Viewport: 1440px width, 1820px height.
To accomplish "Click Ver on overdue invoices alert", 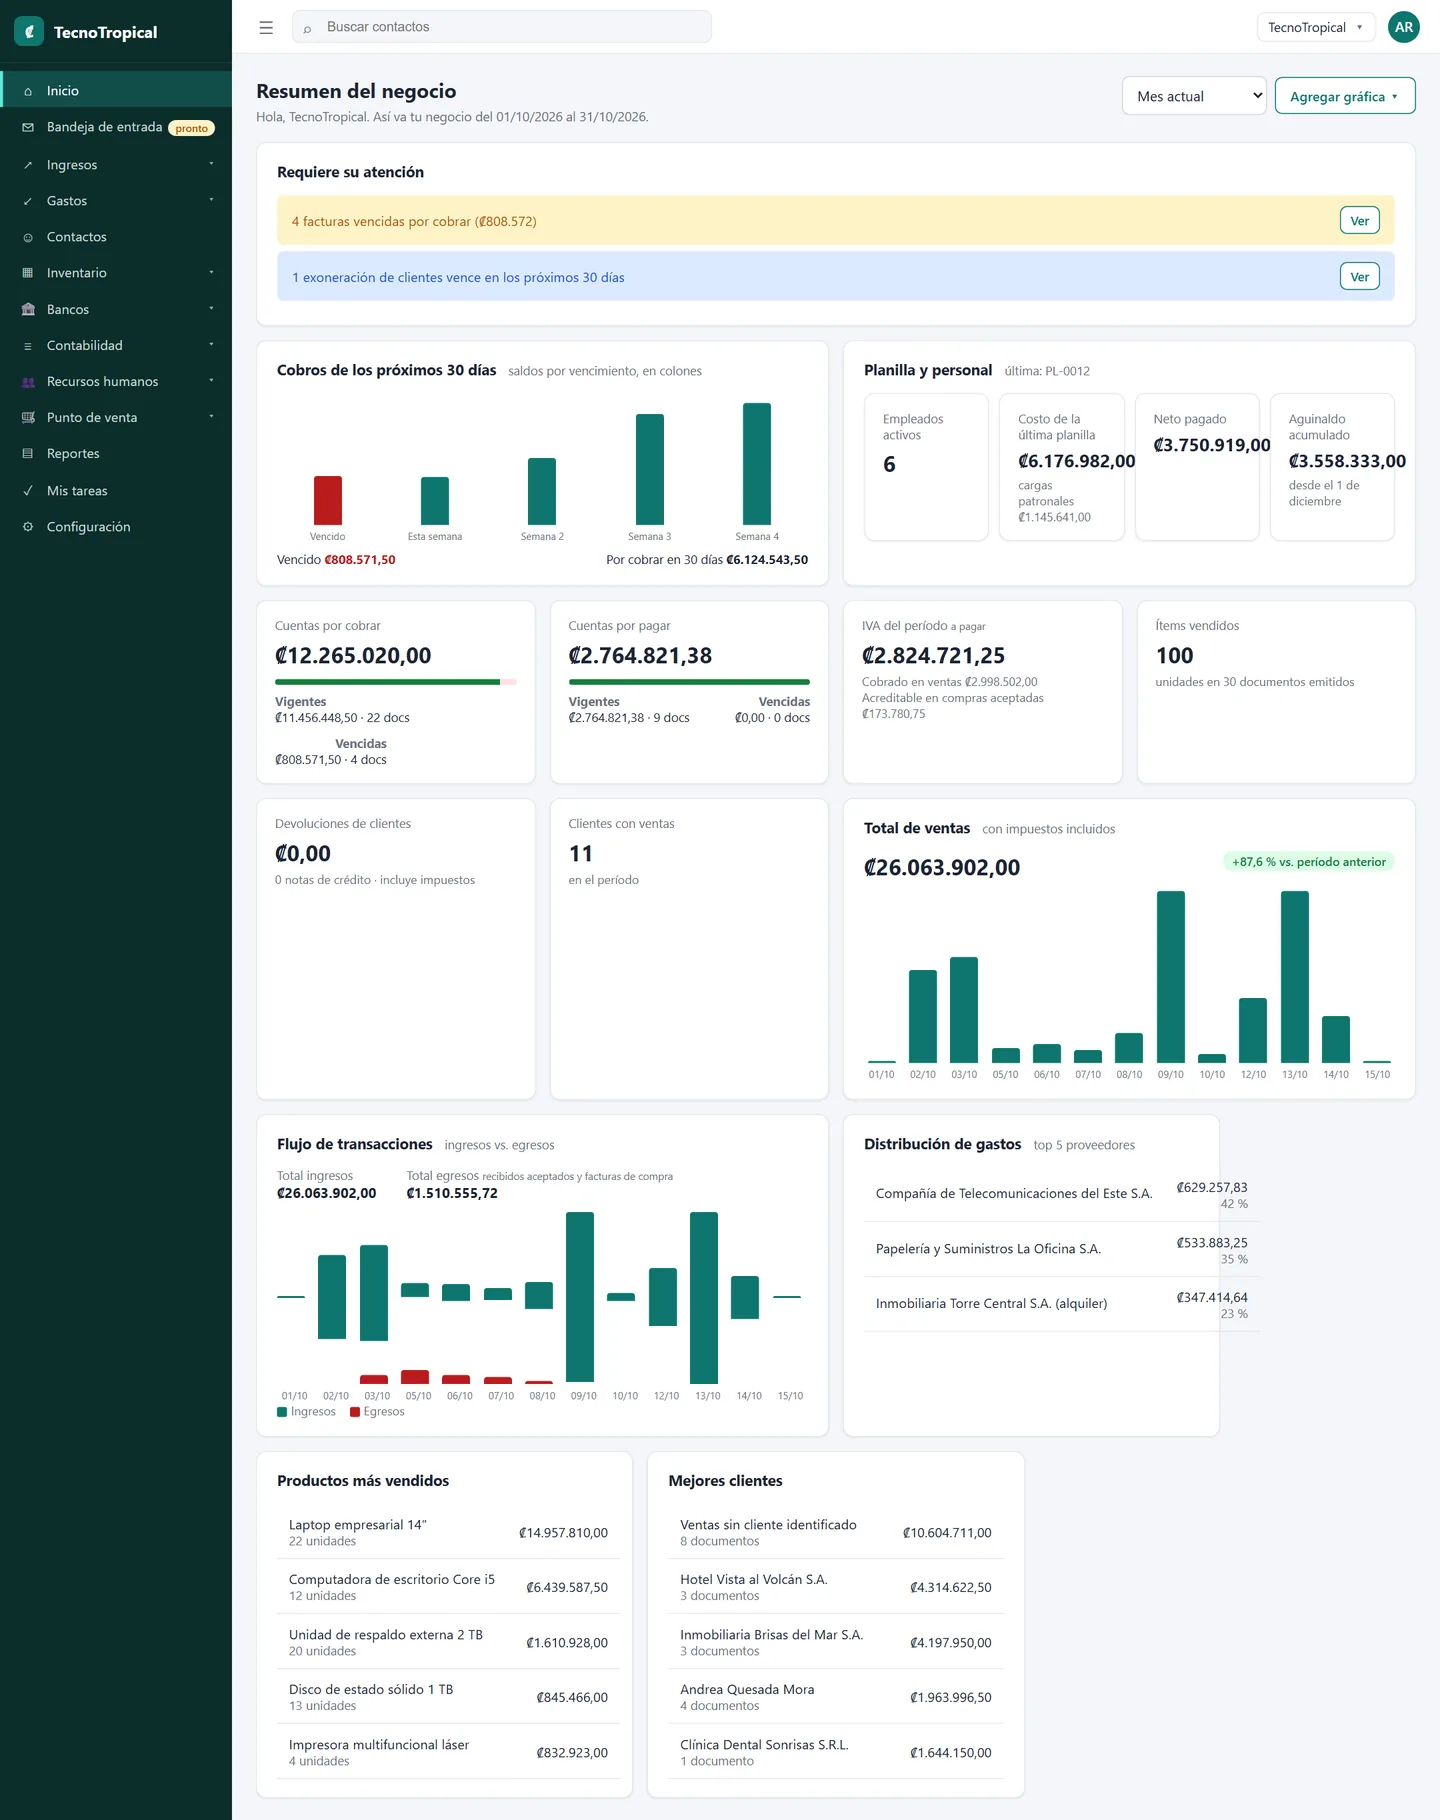I will tap(1359, 221).
